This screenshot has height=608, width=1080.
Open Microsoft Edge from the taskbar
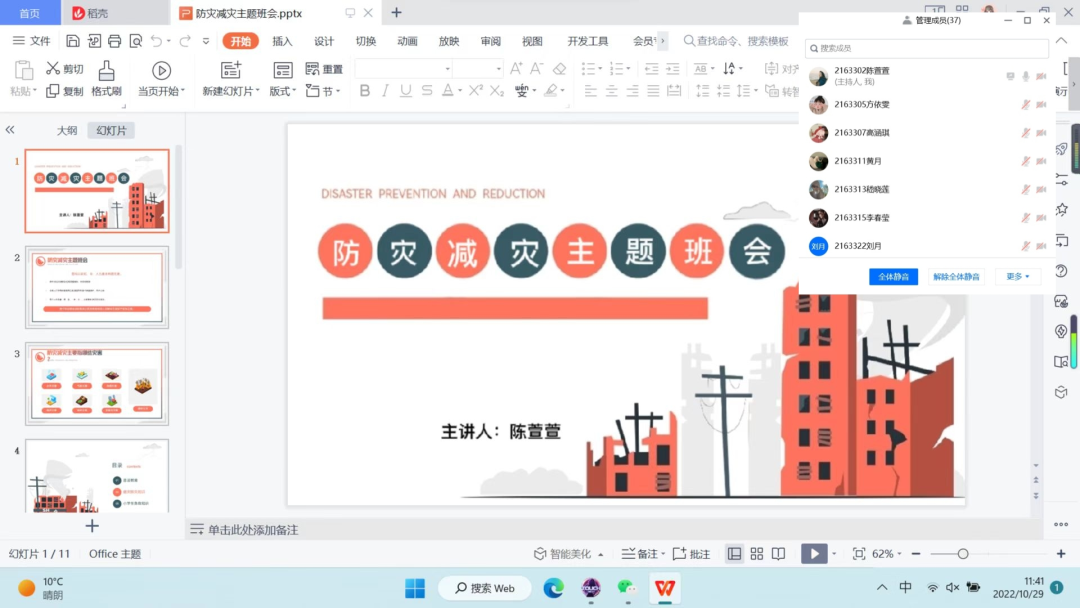click(x=553, y=588)
